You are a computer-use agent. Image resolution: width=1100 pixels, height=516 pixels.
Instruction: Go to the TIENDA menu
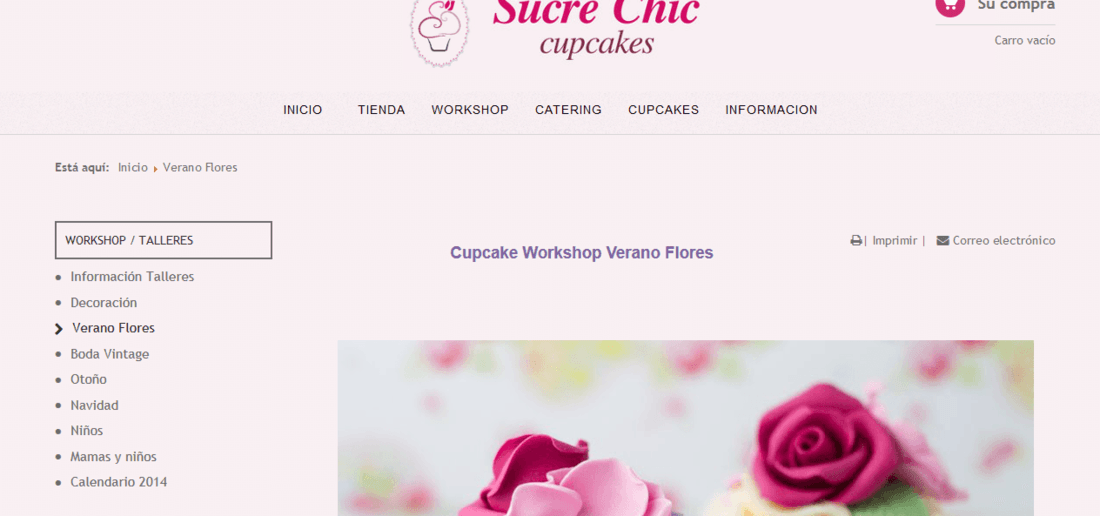pyautogui.click(x=381, y=110)
